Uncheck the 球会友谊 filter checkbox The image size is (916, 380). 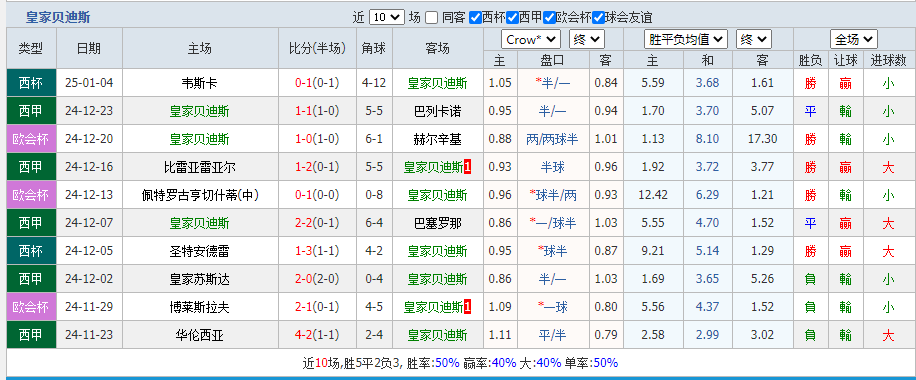(x=598, y=18)
